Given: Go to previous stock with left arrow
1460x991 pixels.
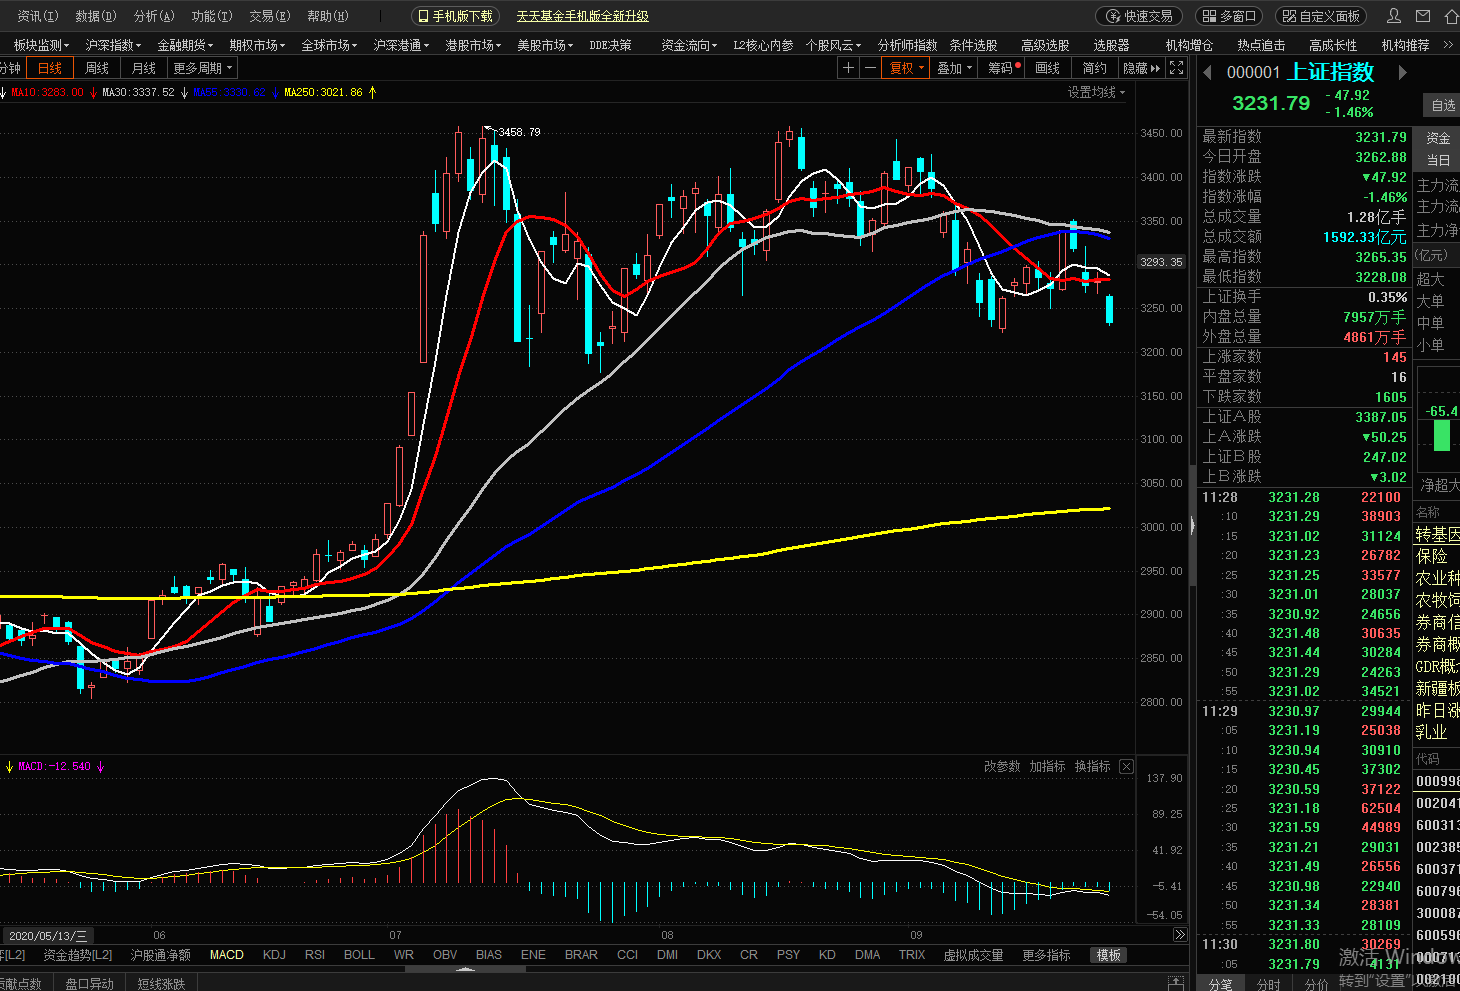Looking at the screenshot, I should tap(1207, 72).
